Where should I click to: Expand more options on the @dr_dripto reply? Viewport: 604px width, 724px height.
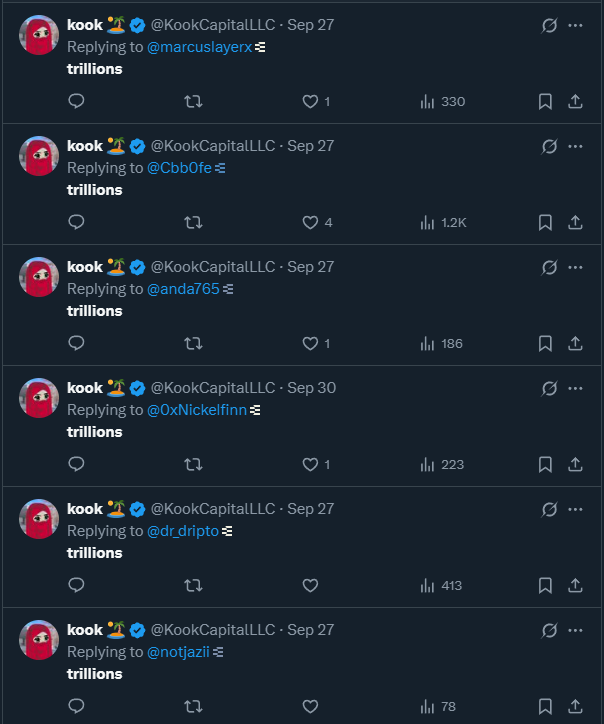click(x=575, y=509)
